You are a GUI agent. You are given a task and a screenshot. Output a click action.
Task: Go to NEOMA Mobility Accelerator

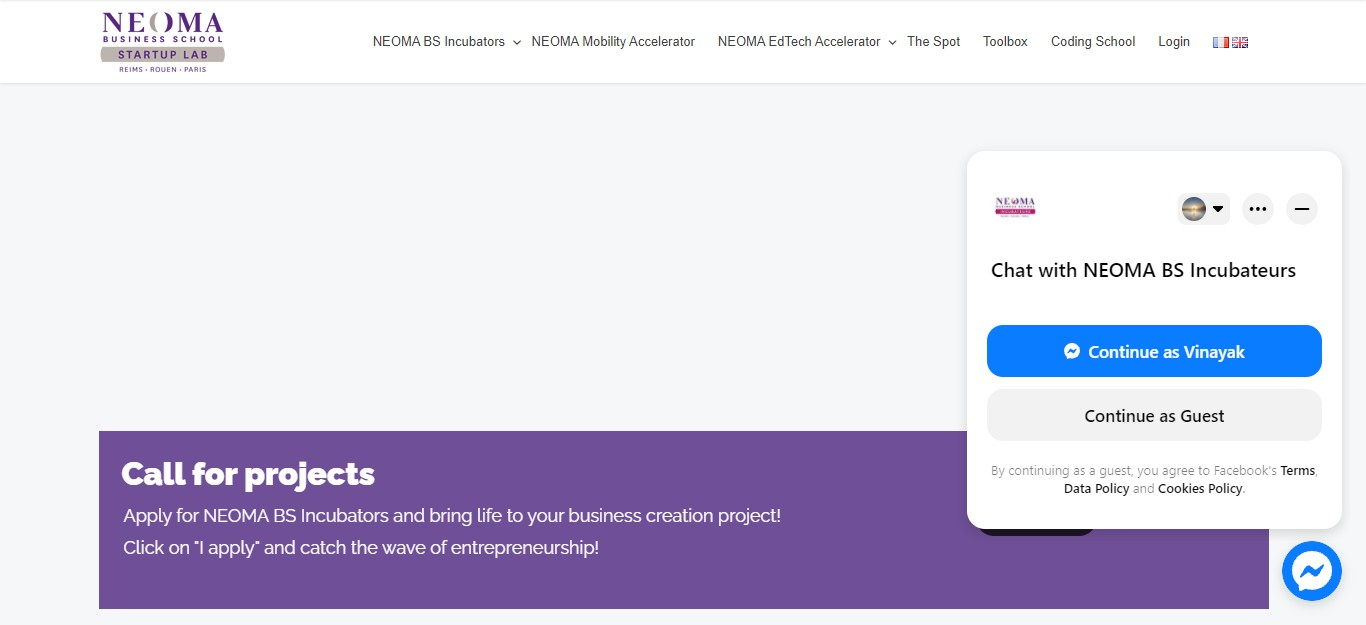(613, 42)
